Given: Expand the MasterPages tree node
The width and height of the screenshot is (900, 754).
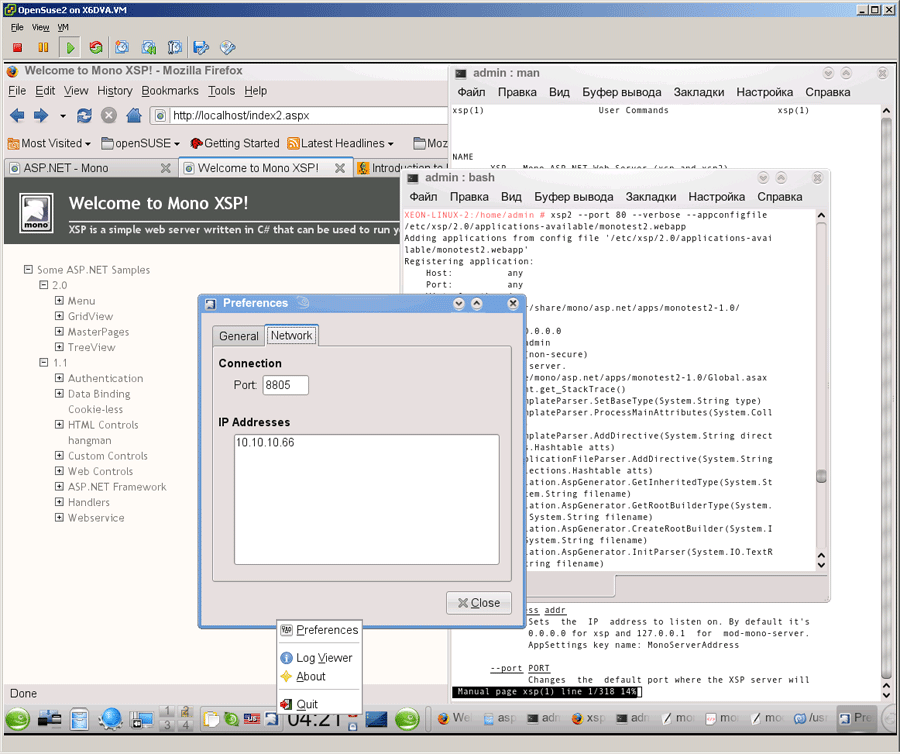Looking at the screenshot, I should pos(59,331).
